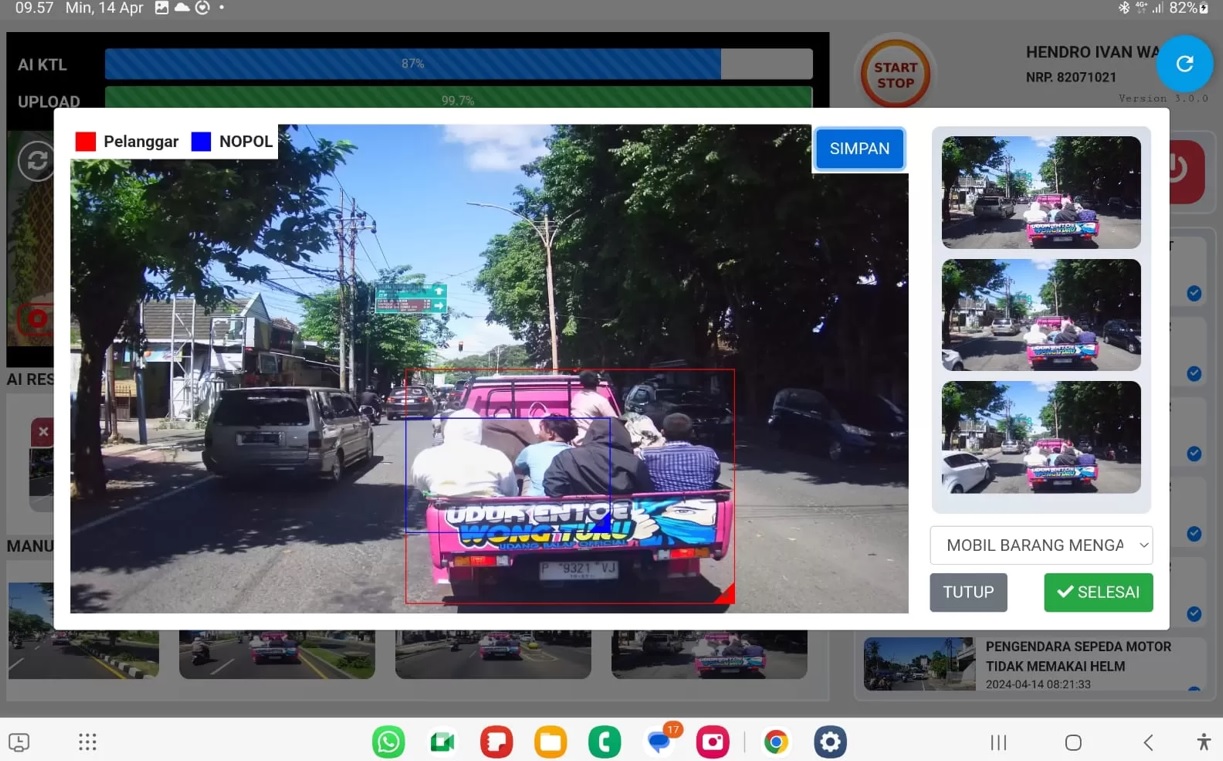Open Messages app with 17 badge
Image resolution: width=1223 pixels, height=761 pixels.
pyautogui.click(x=660, y=741)
